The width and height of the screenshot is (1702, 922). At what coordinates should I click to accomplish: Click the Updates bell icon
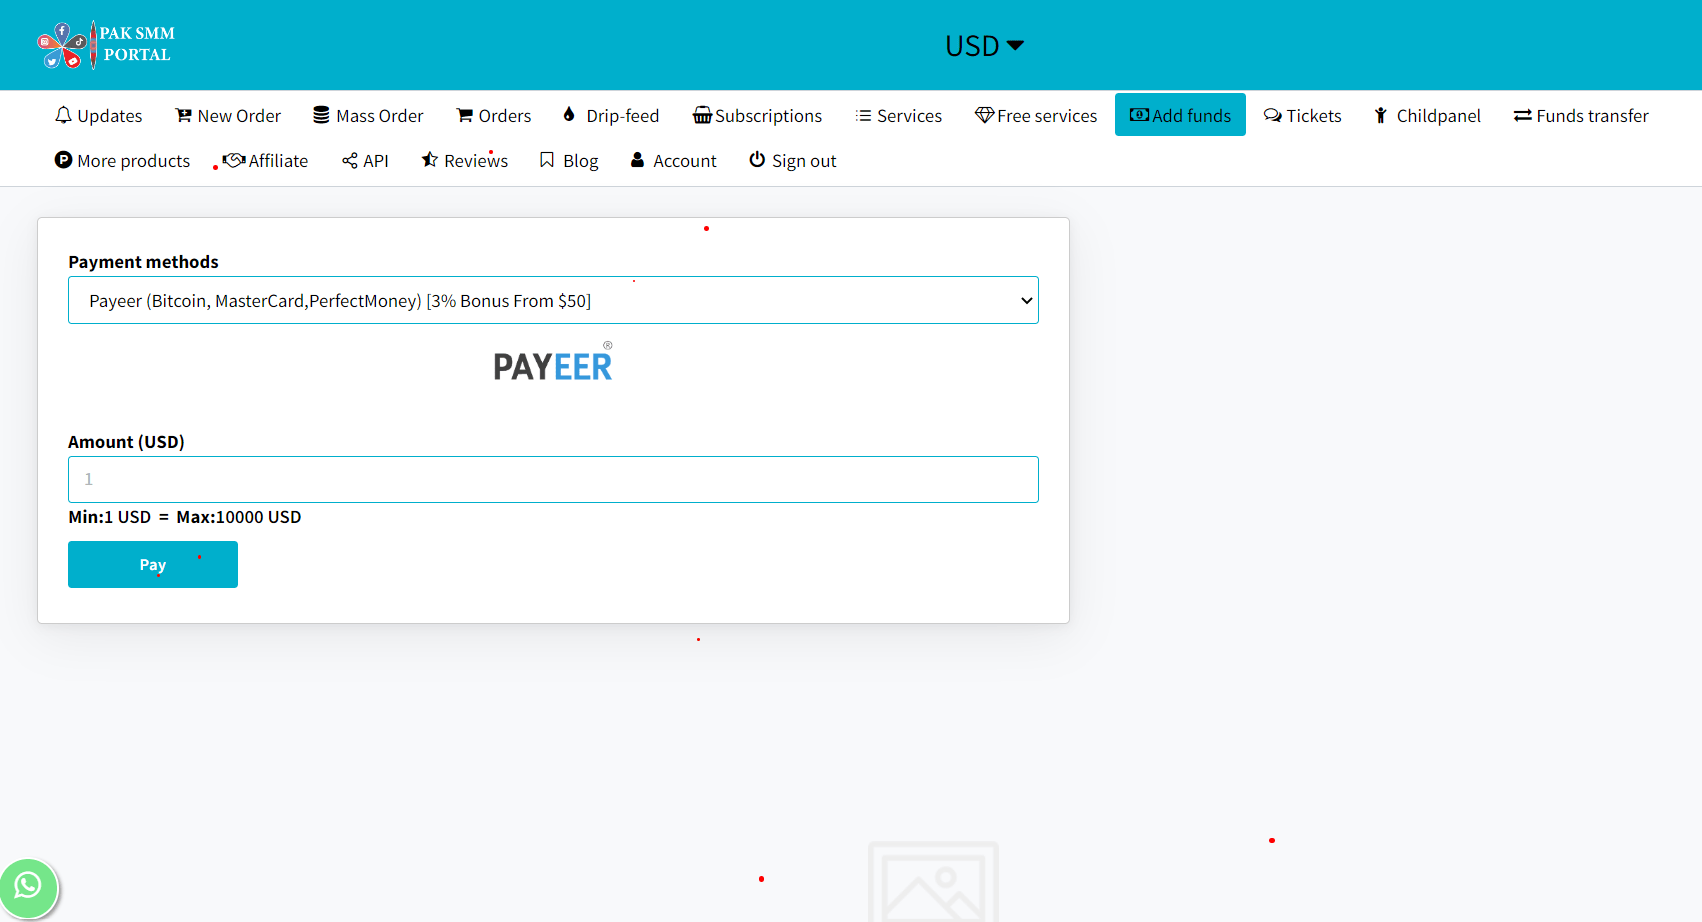click(63, 115)
